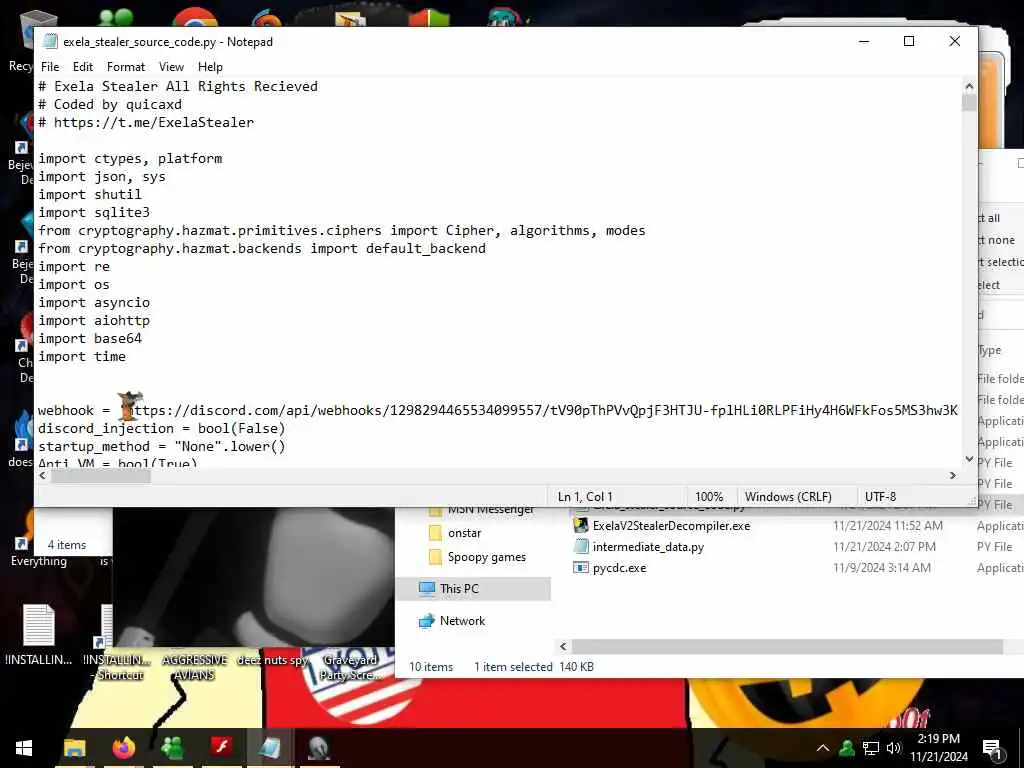Click '1 item selected 140 KB' status text
This screenshot has width=1024, height=768.
(534, 667)
